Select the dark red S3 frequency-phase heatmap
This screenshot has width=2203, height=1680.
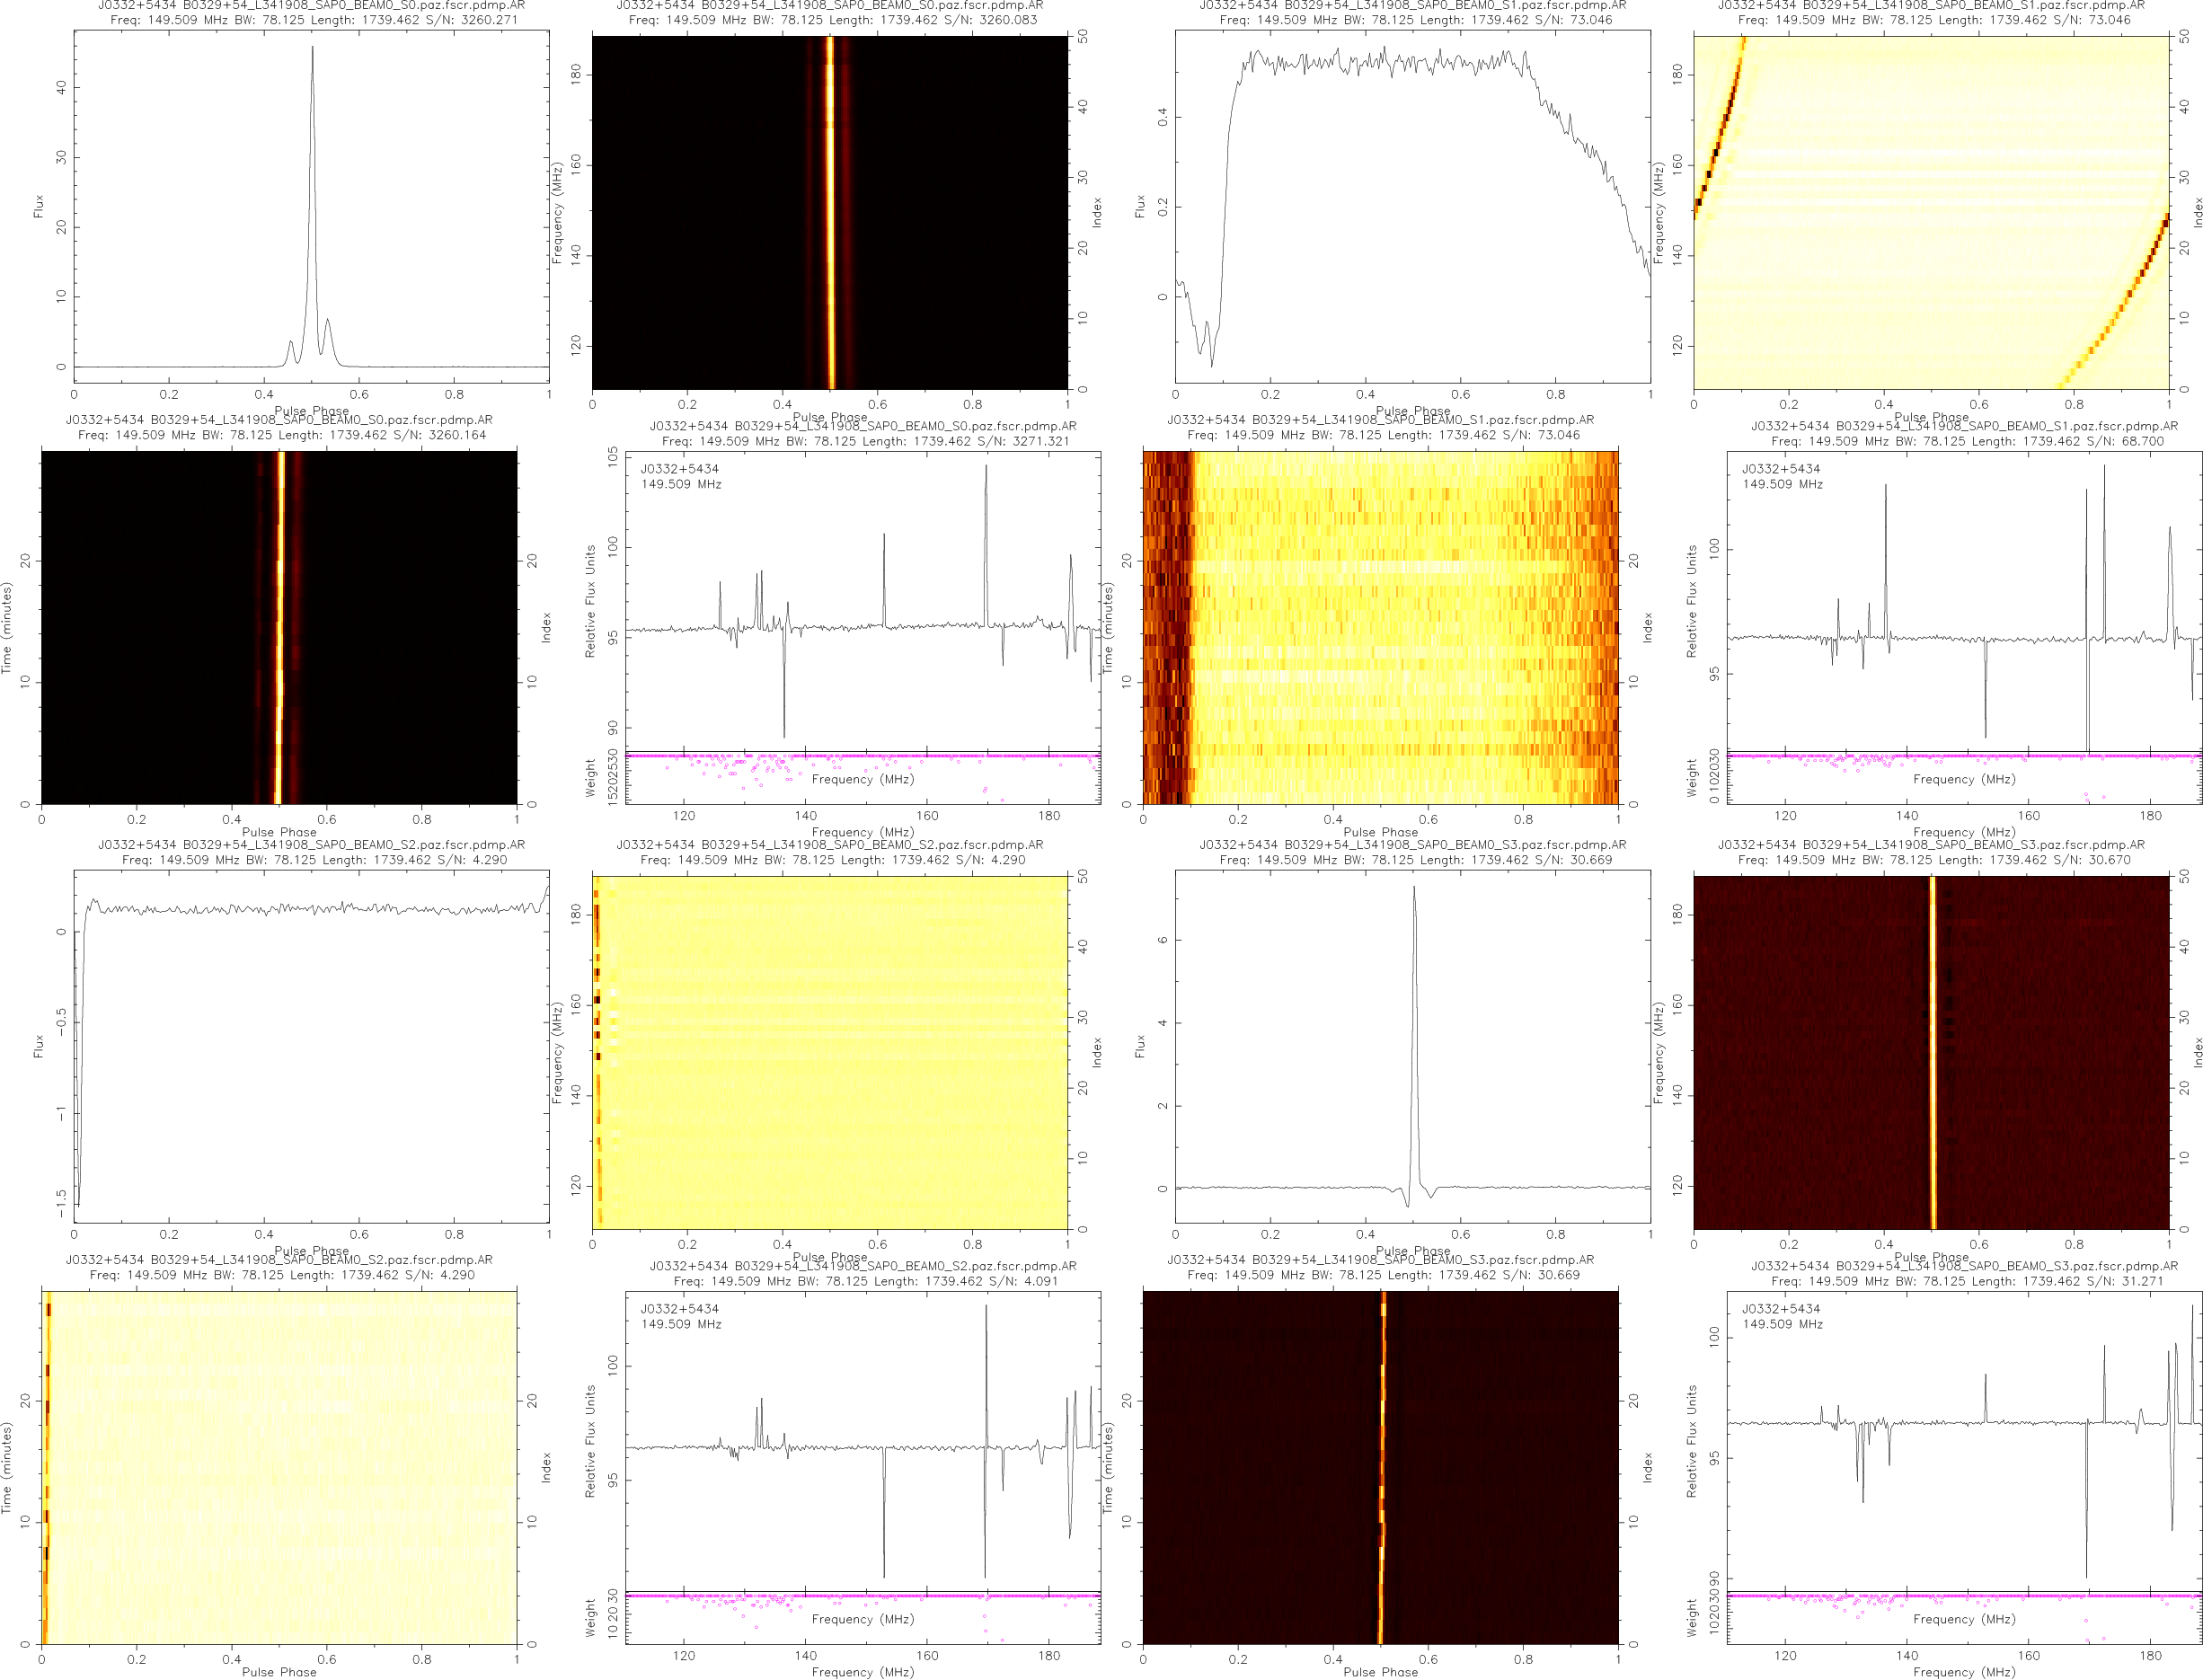(1930, 1052)
